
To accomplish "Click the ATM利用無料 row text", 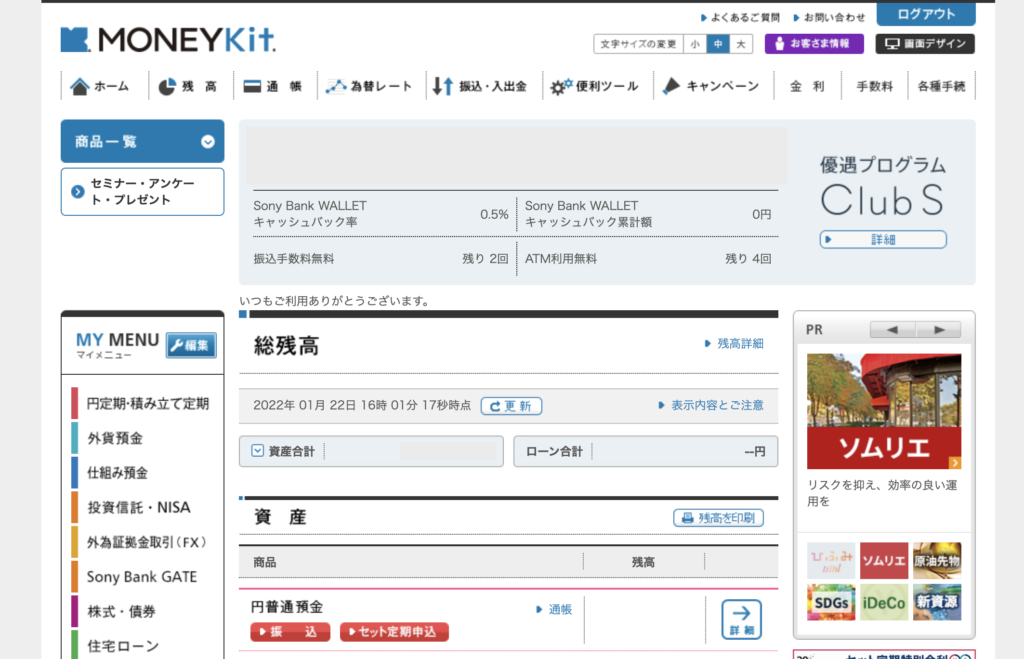I will click(561, 259).
